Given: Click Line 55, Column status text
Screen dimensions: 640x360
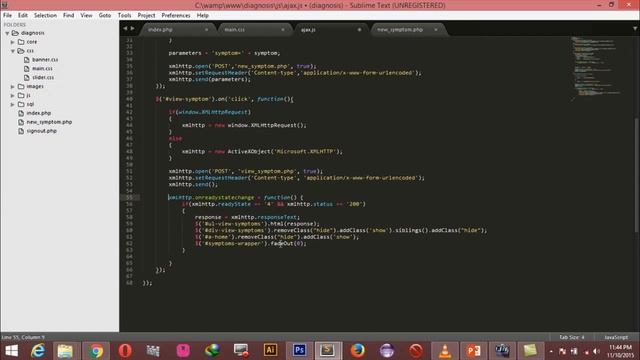Looking at the screenshot, I should pos(23,337).
